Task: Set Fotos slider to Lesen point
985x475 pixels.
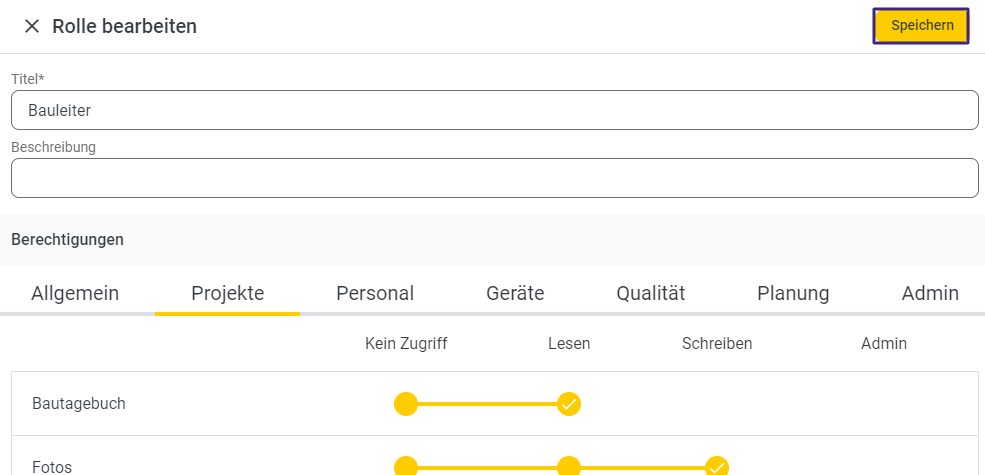Action: point(569,467)
